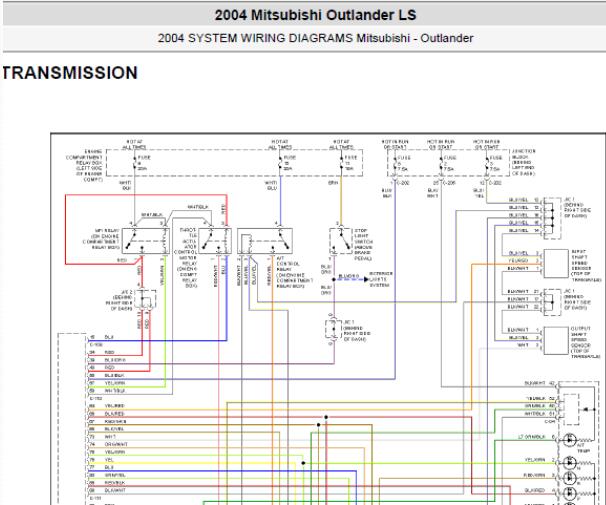Click the A/T TEMP sensor symbol
Image resolution: width=606 pixels, height=505 pixels.
570,440
